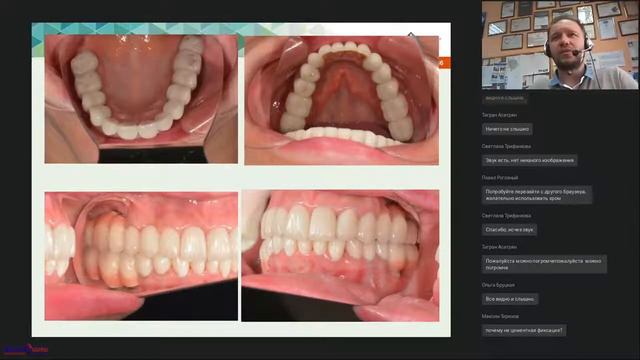Screen dimensions: 640x360
Task: Click sender name 'Павел Роговый'
Action: 500,178
